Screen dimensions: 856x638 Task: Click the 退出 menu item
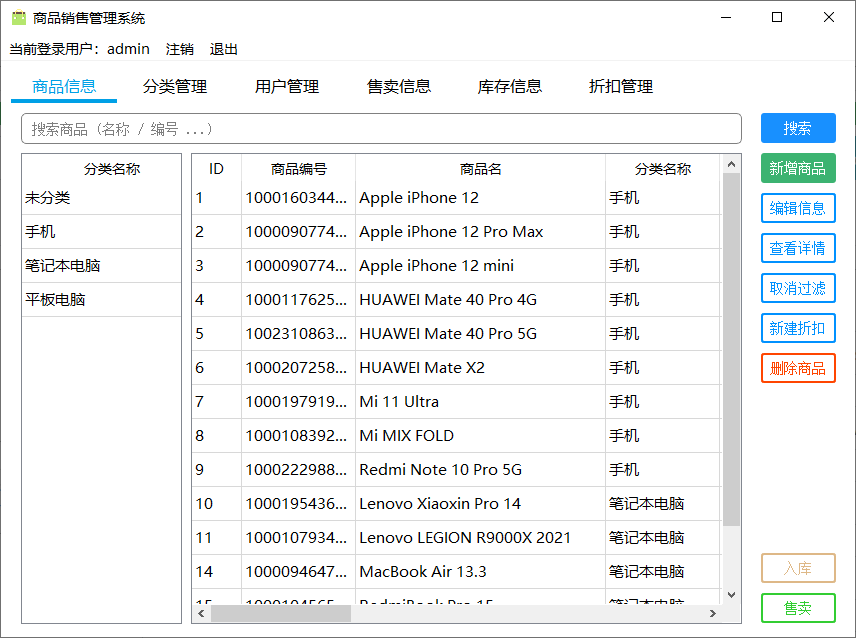223,49
